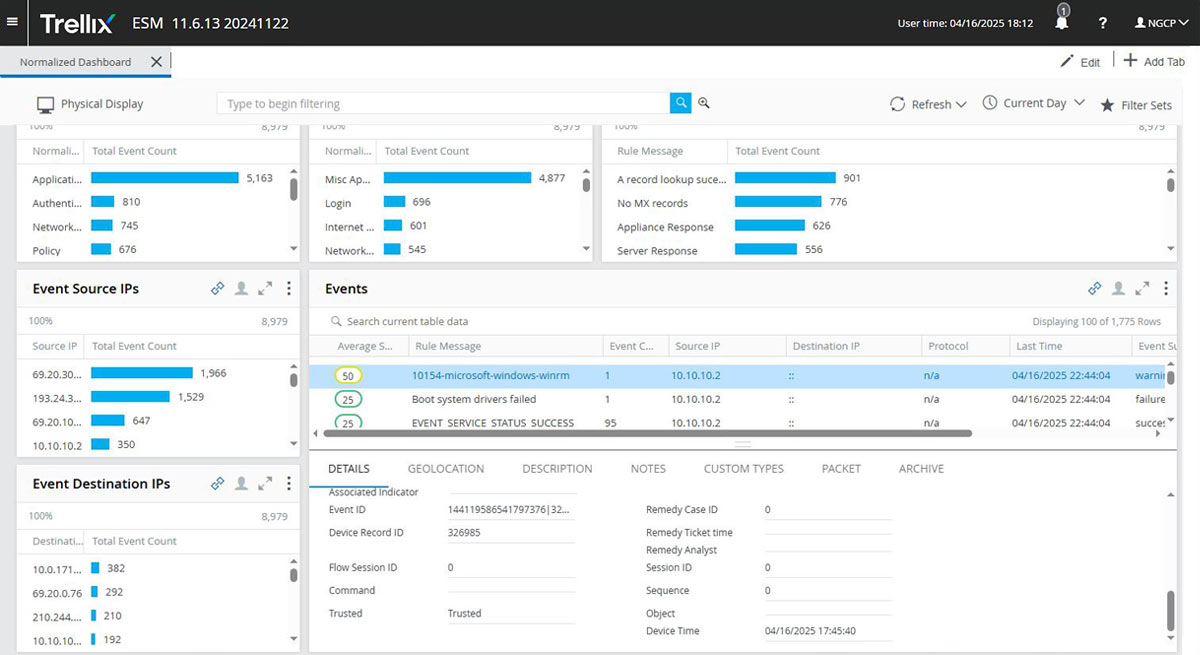The width and height of the screenshot is (1200, 655).
Task: Open the three-dot menu on Event Destination IPs
Action: click(289, 483)
